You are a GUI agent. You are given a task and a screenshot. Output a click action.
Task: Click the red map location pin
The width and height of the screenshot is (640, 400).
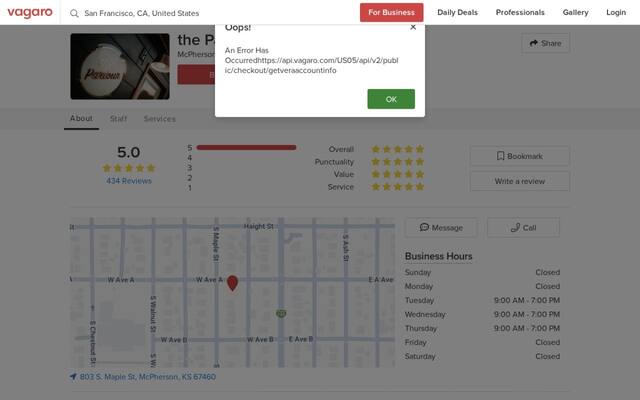[232, 283]
